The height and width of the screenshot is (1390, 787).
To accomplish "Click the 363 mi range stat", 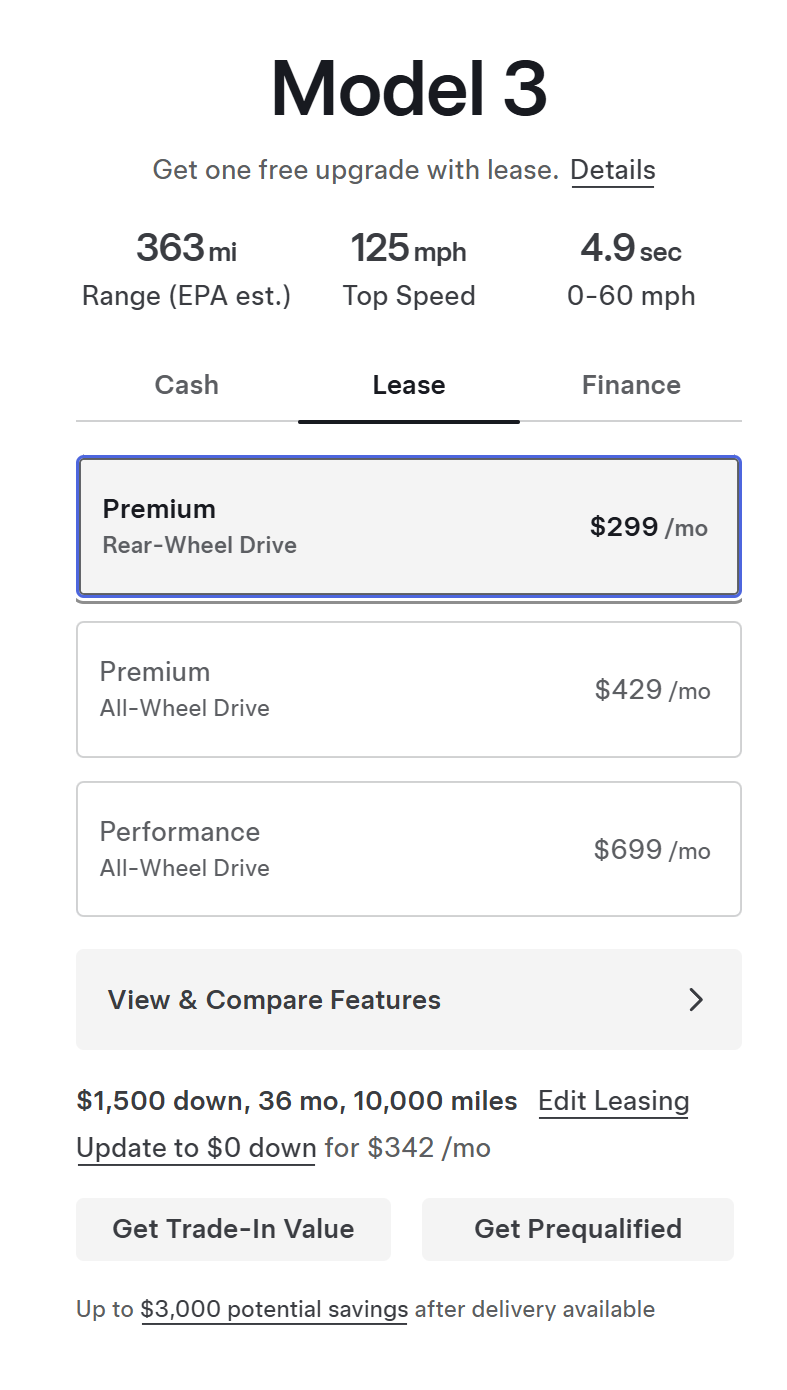I will pyautogui.click(x=186, y=268).
